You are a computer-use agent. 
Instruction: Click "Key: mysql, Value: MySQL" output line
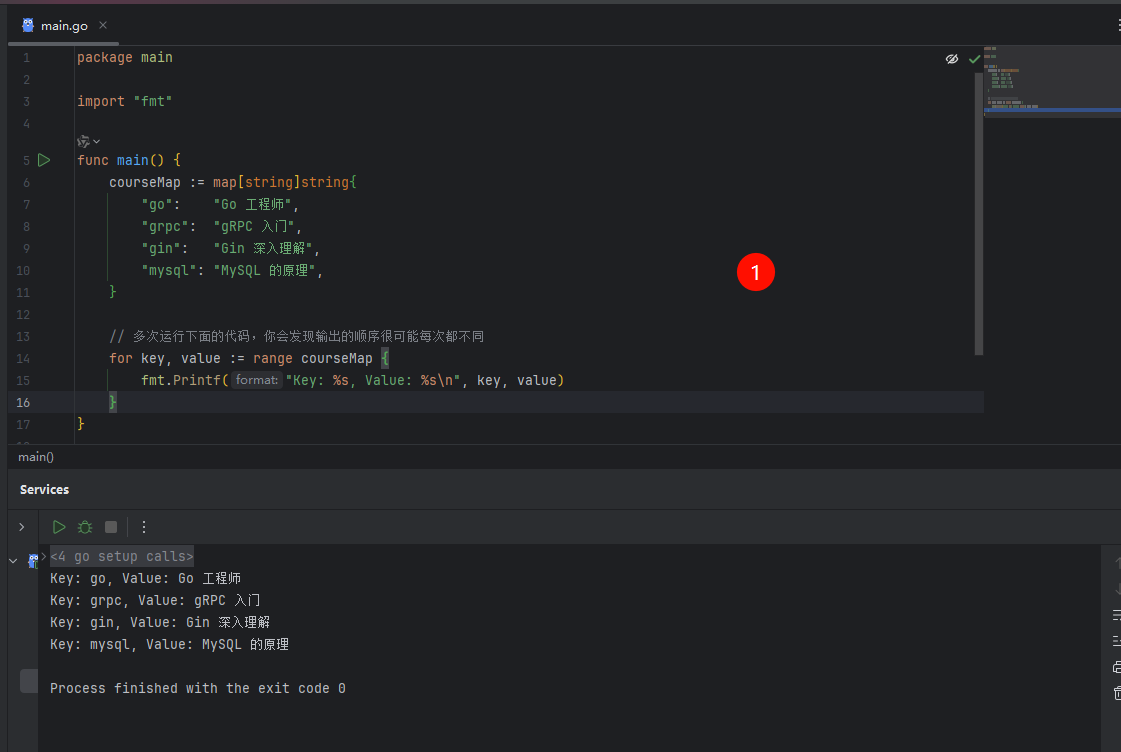pos(169,645)
